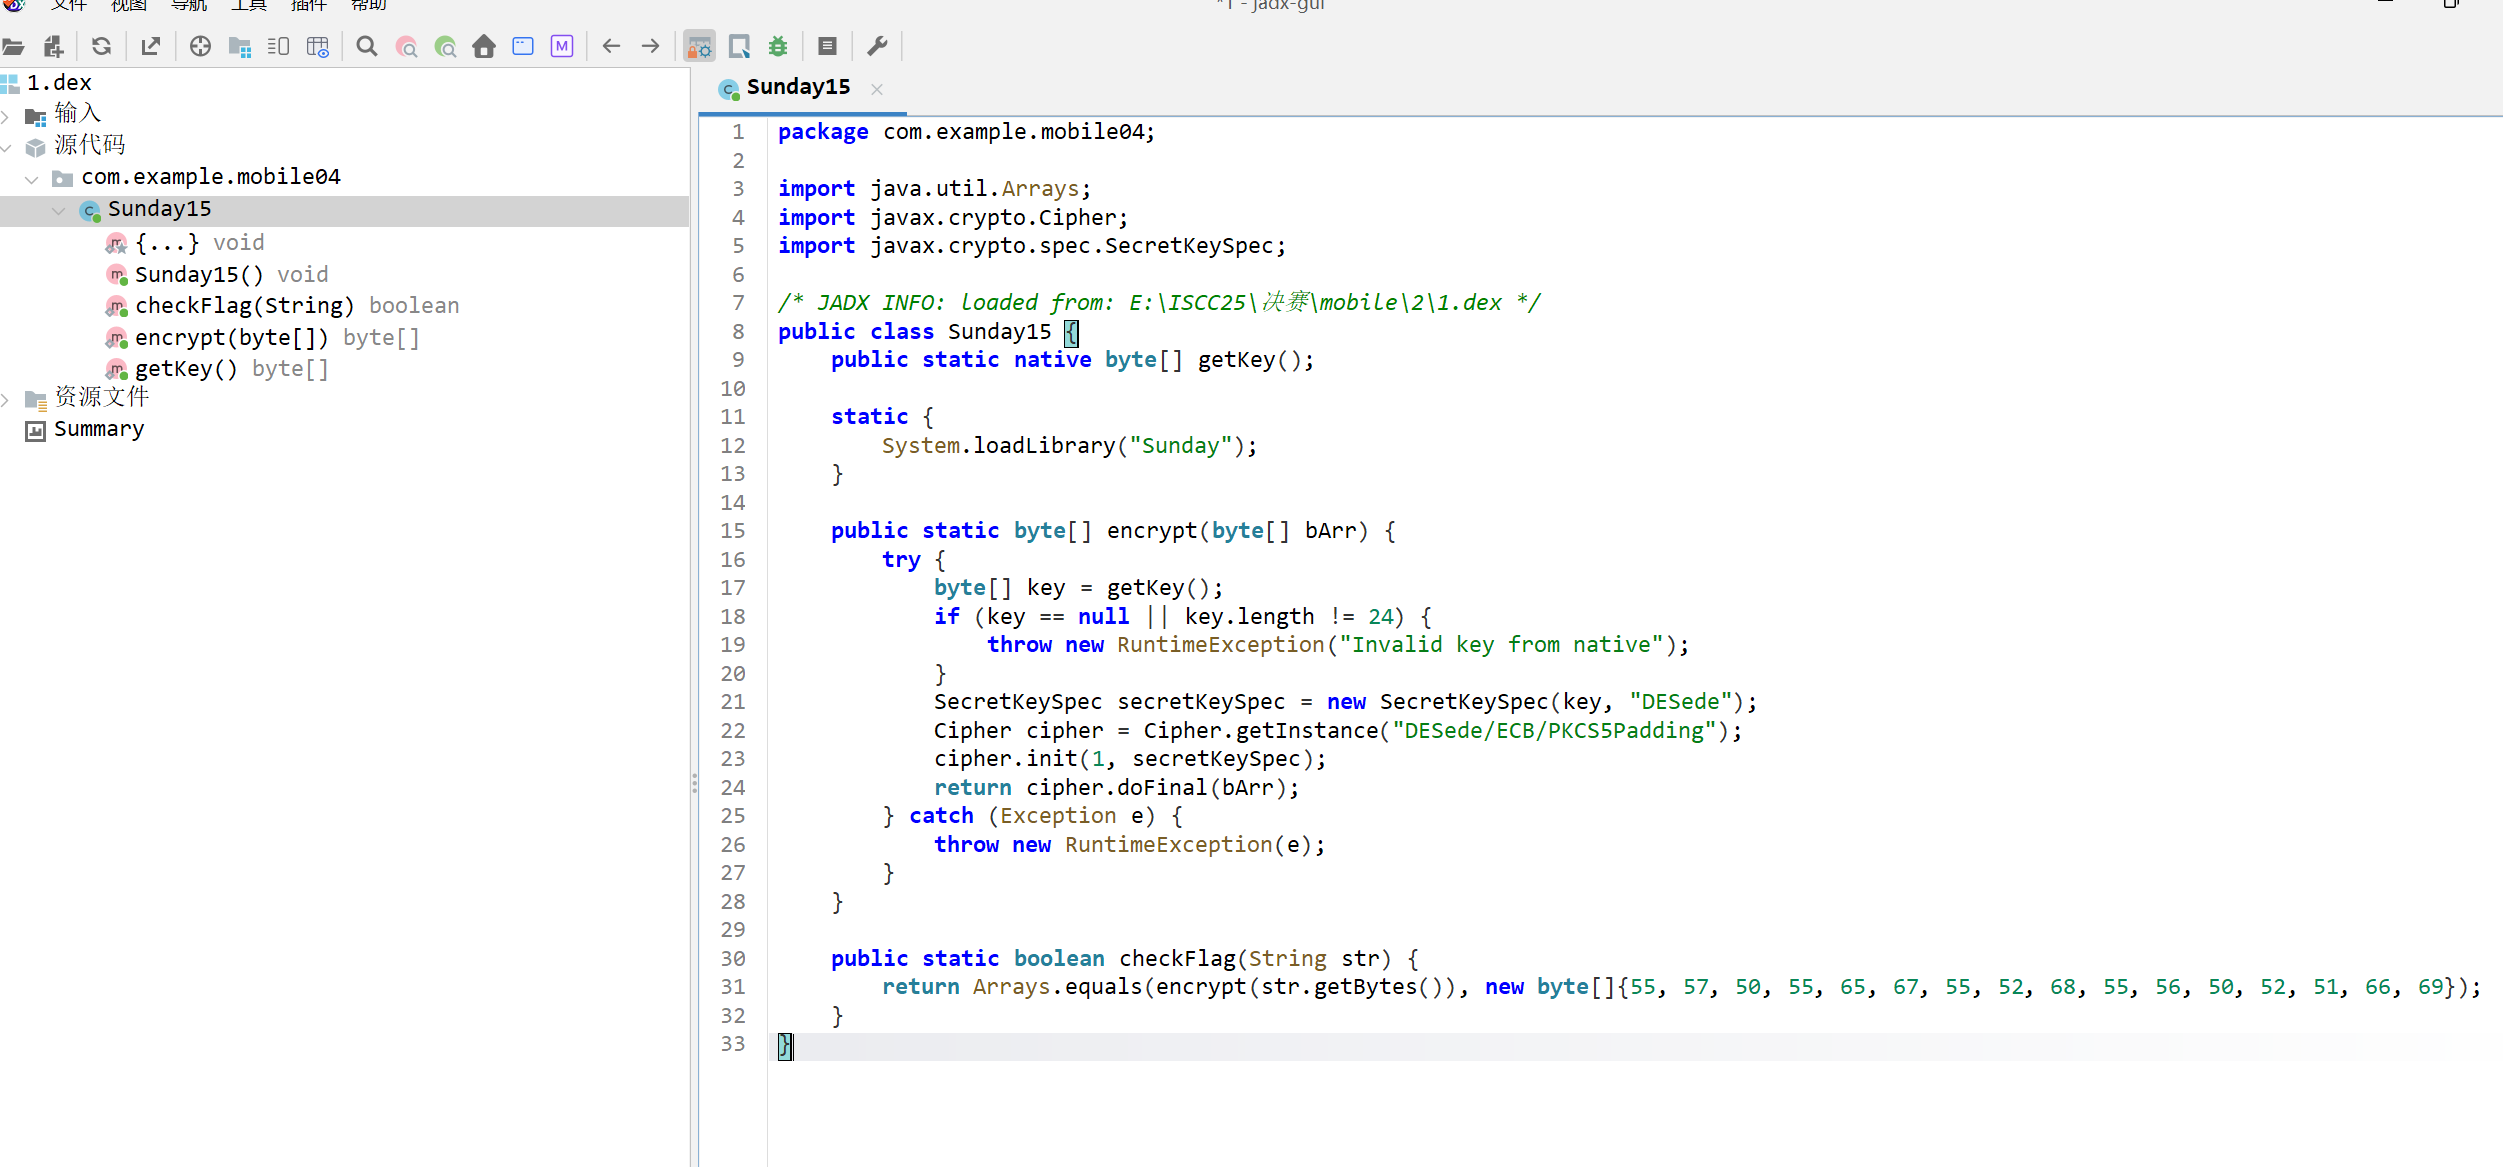Screen dimensions: 2503x1167
Task: Navigate back with left arrow
Action: [x=611, y=46]
